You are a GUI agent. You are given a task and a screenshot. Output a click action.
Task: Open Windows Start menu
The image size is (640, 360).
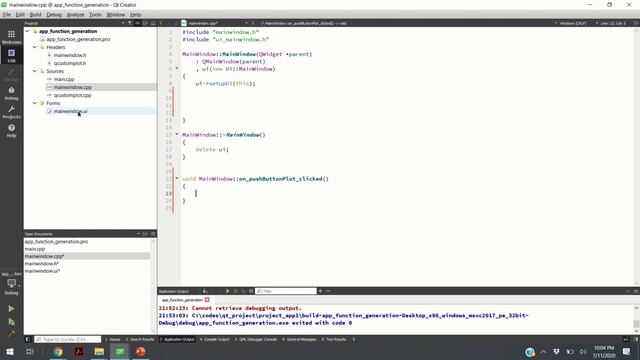(x=10, y=351)
